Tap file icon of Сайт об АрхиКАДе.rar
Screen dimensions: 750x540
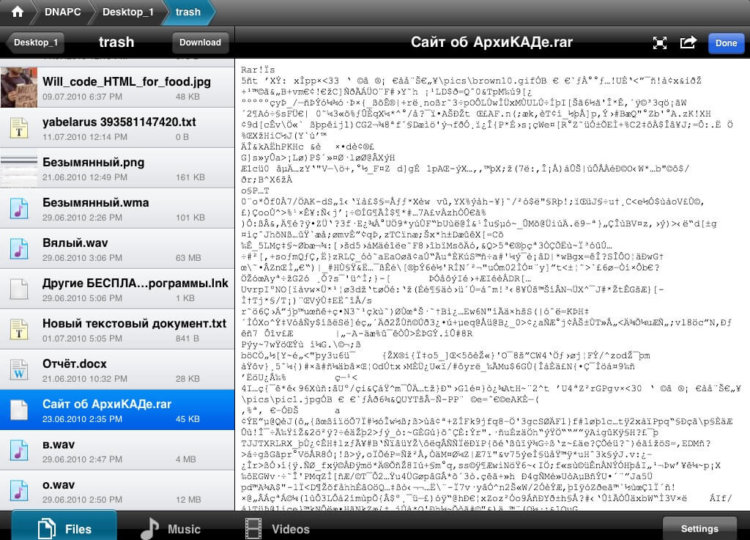(19, 410)
